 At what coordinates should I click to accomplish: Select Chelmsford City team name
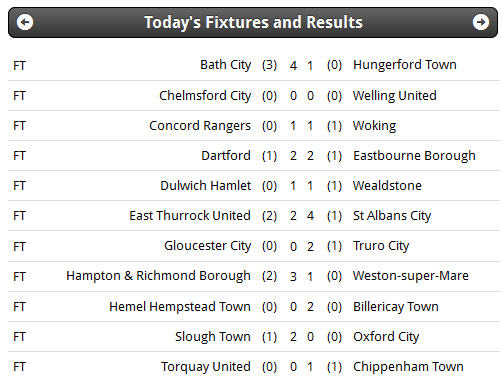[205, 96]
